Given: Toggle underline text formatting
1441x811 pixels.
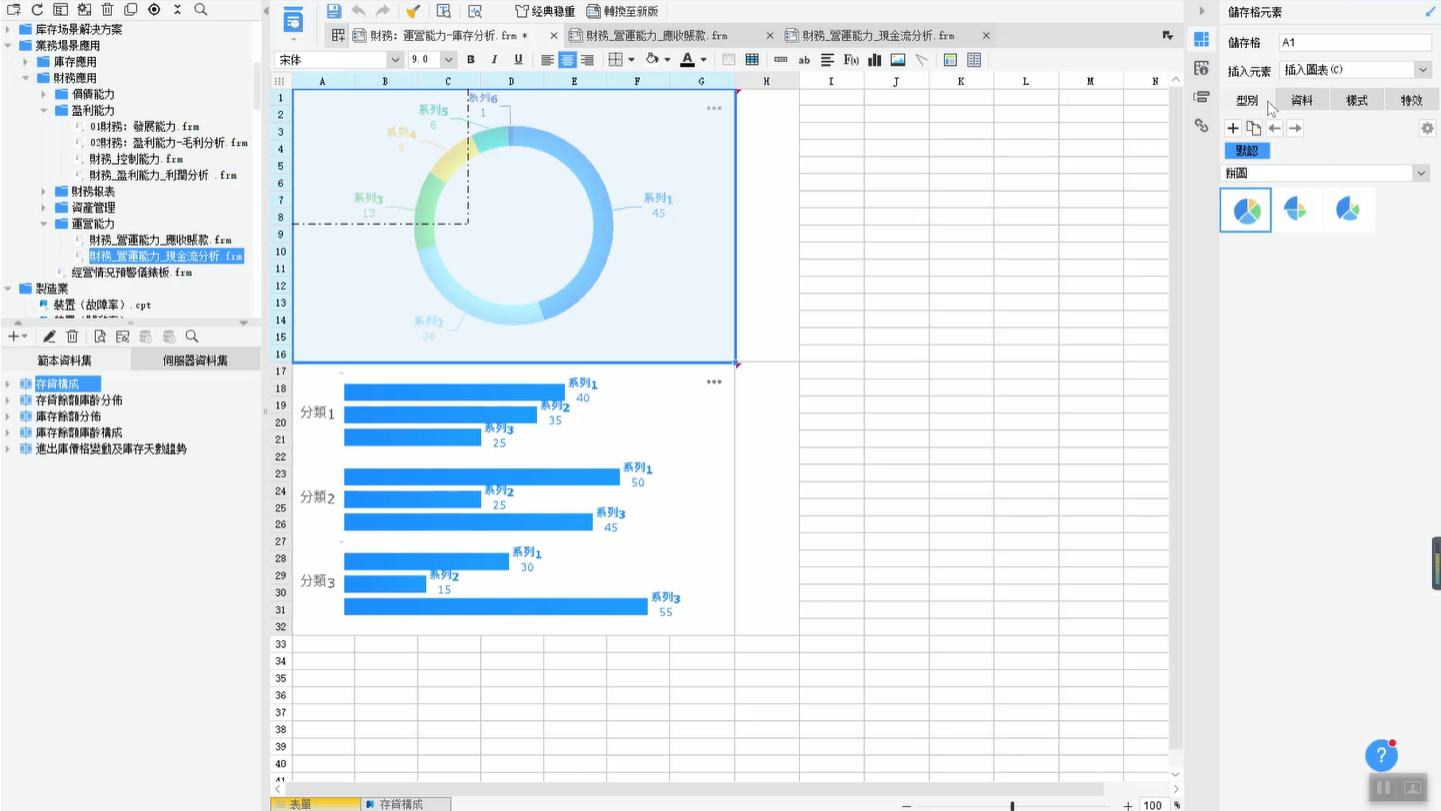Looking at the screenshot, I should 518,60.
